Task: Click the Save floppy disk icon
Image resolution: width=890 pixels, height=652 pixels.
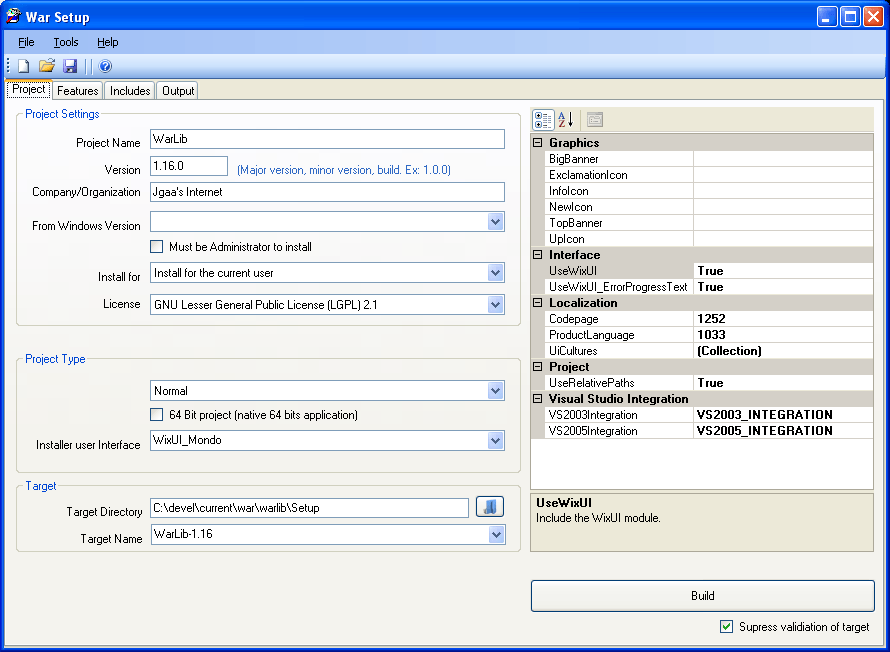Action: tap(70, 66)
